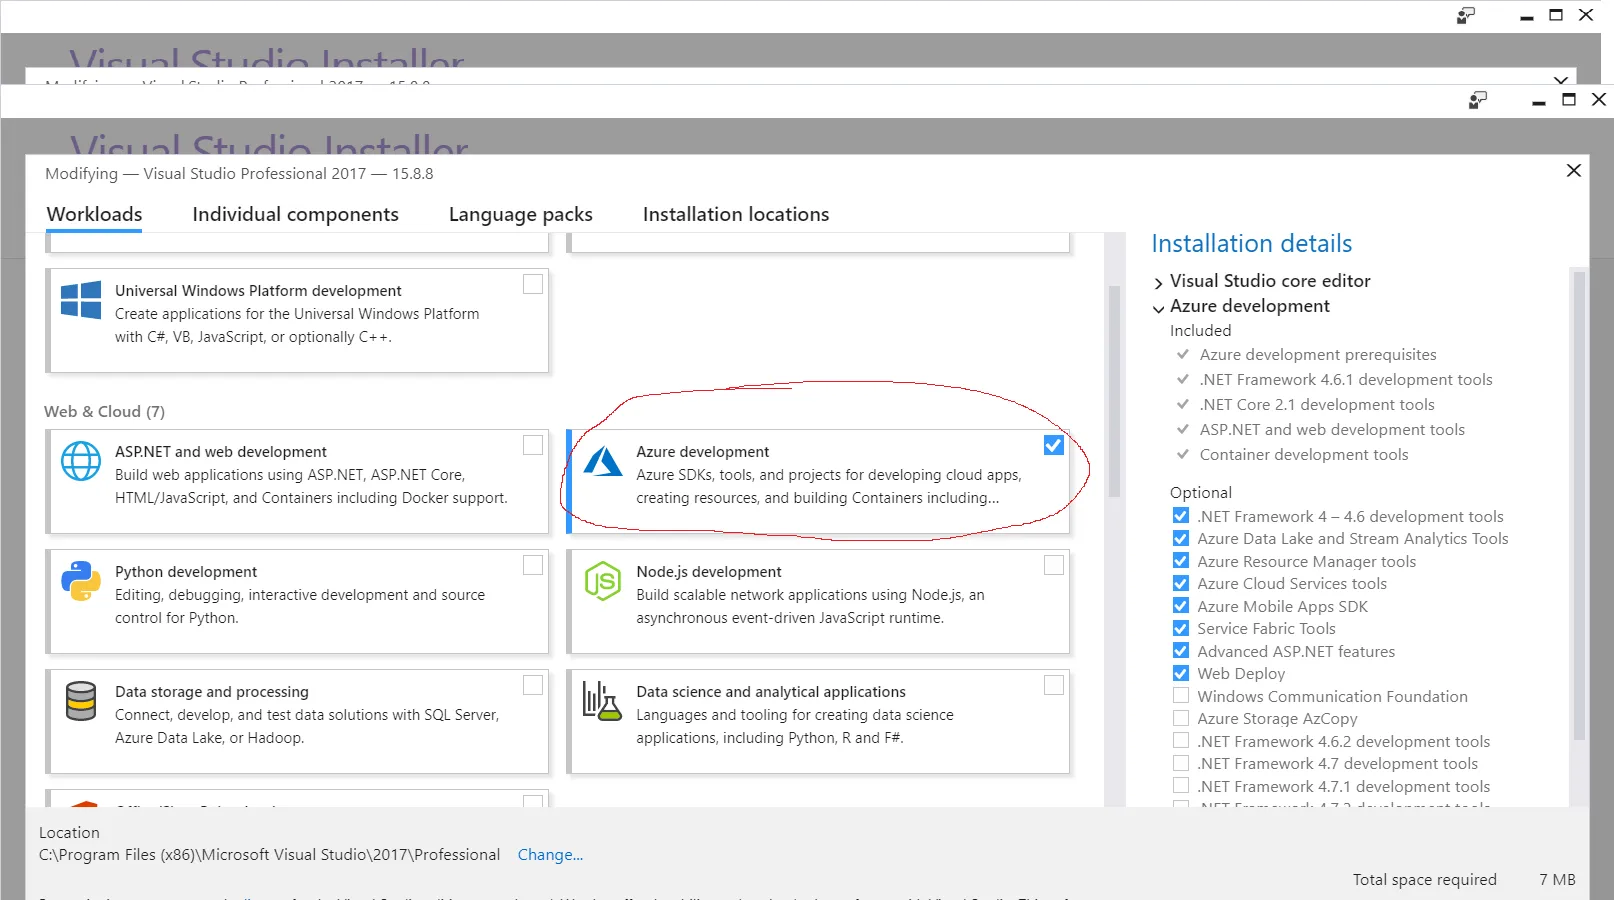This screenshot has width=1614, height=900.
Task: Click the Universal Windows Platform logo icon
Action: (x=81, y=299)
